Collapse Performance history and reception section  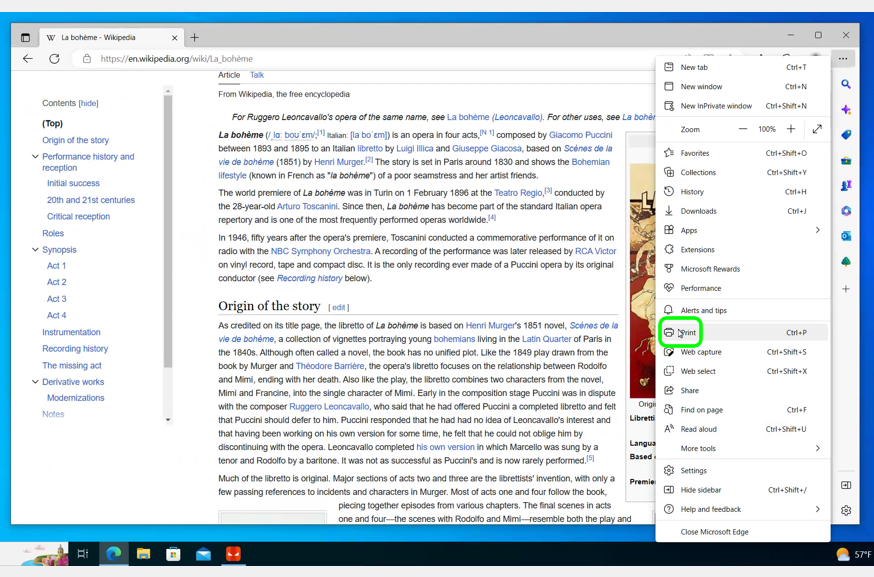(x=35, y=157)
